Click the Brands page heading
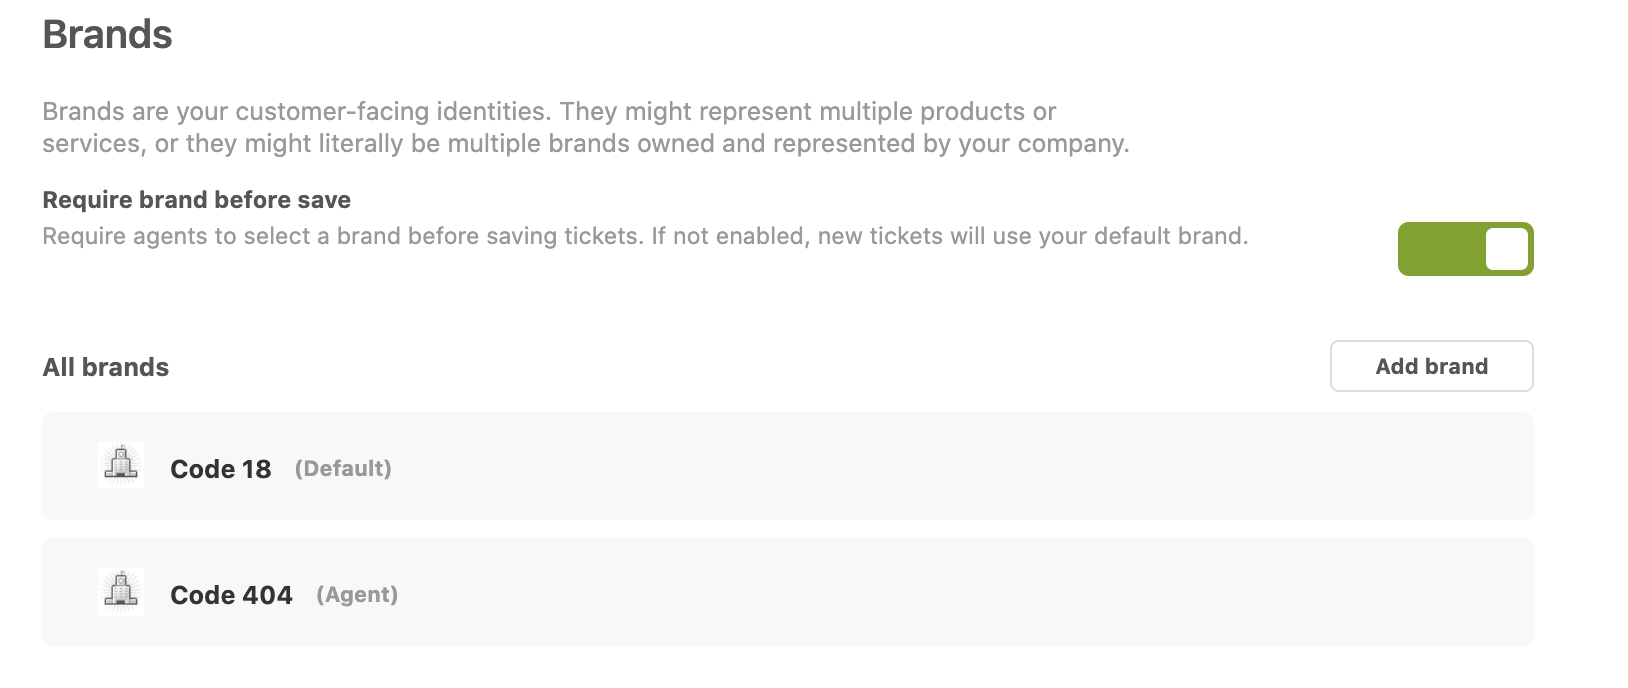 coord(107,34)
